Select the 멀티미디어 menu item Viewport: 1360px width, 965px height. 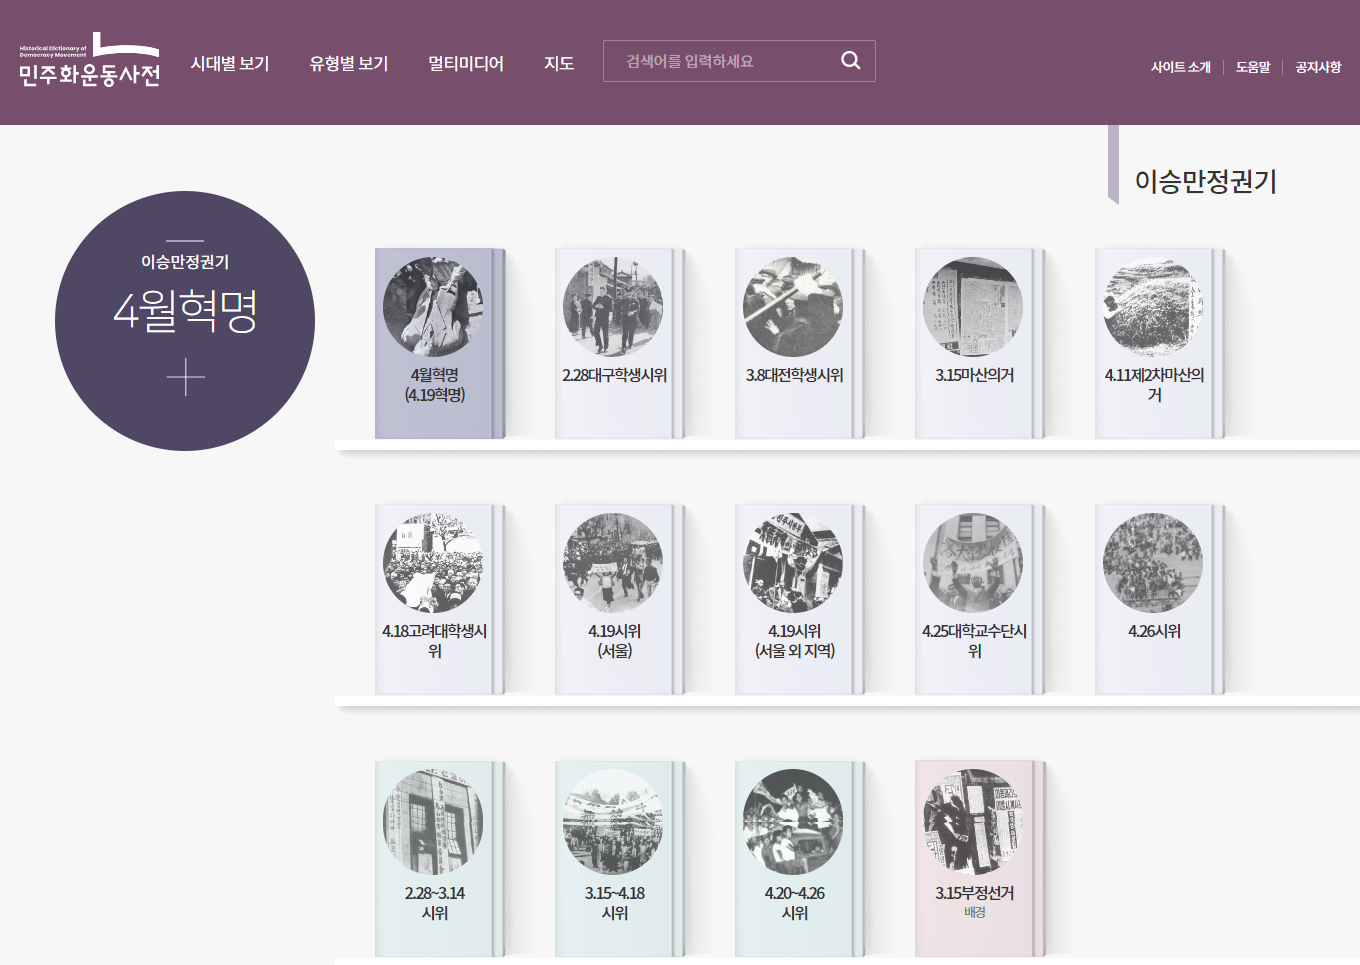tap(465, 63)
